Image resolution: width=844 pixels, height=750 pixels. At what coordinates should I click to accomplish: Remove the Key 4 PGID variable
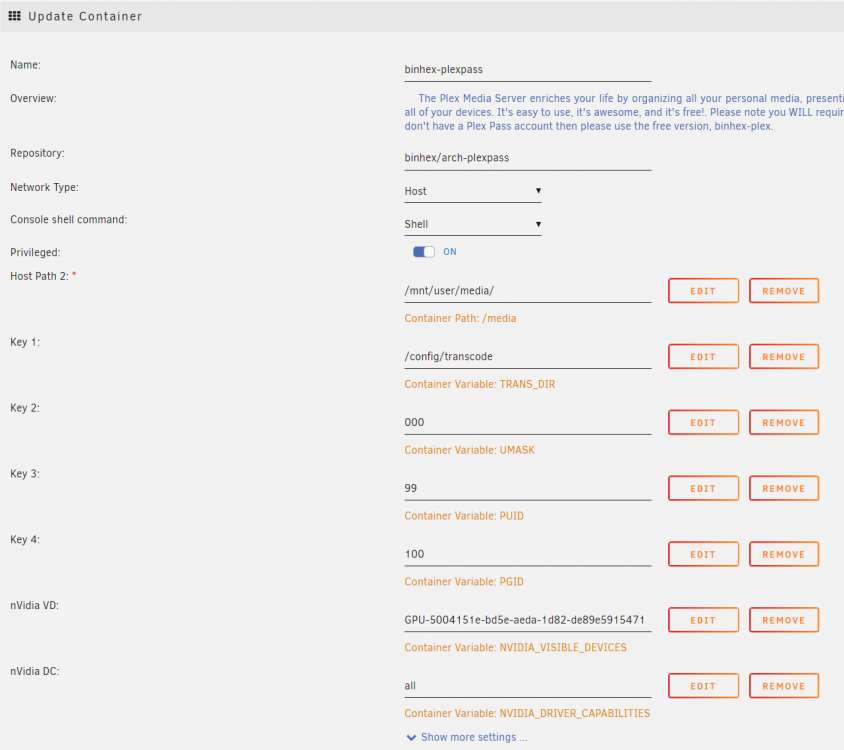click(784, 554)
